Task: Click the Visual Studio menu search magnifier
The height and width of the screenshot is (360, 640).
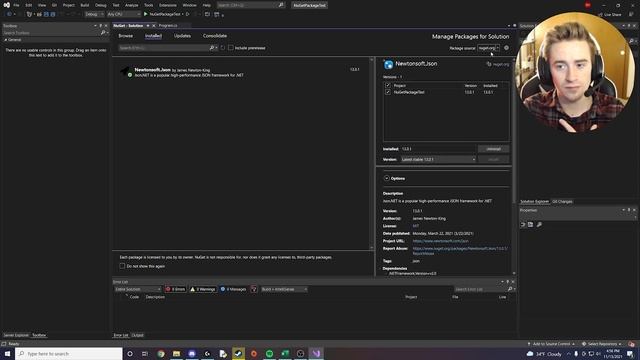Action: pos(281,5)
